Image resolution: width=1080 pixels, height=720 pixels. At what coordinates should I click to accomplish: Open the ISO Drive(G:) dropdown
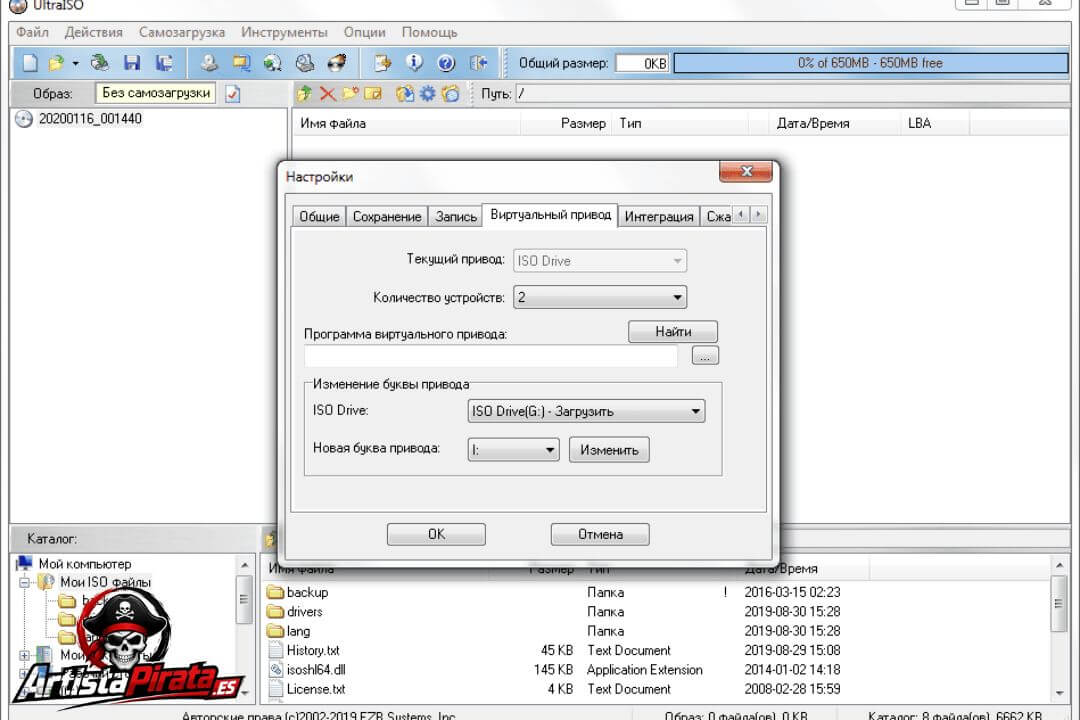point(586,411)
